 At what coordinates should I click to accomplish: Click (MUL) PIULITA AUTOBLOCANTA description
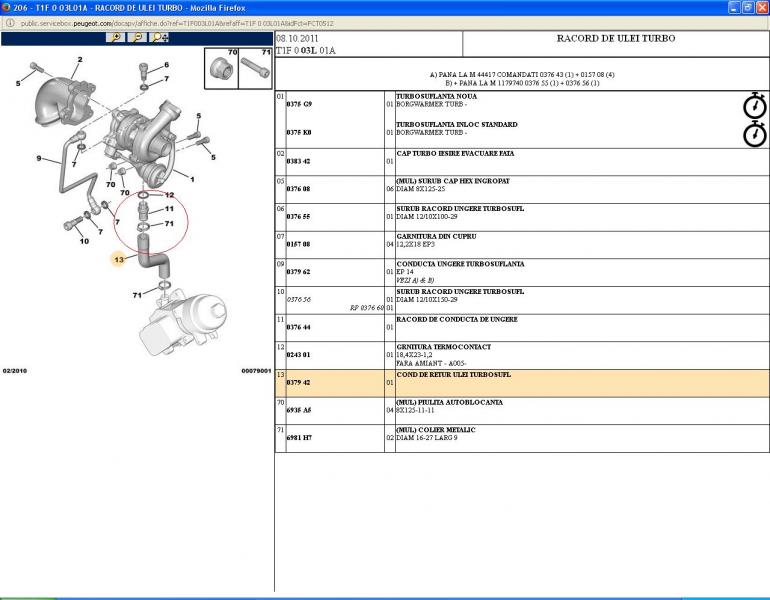(449, 402)
